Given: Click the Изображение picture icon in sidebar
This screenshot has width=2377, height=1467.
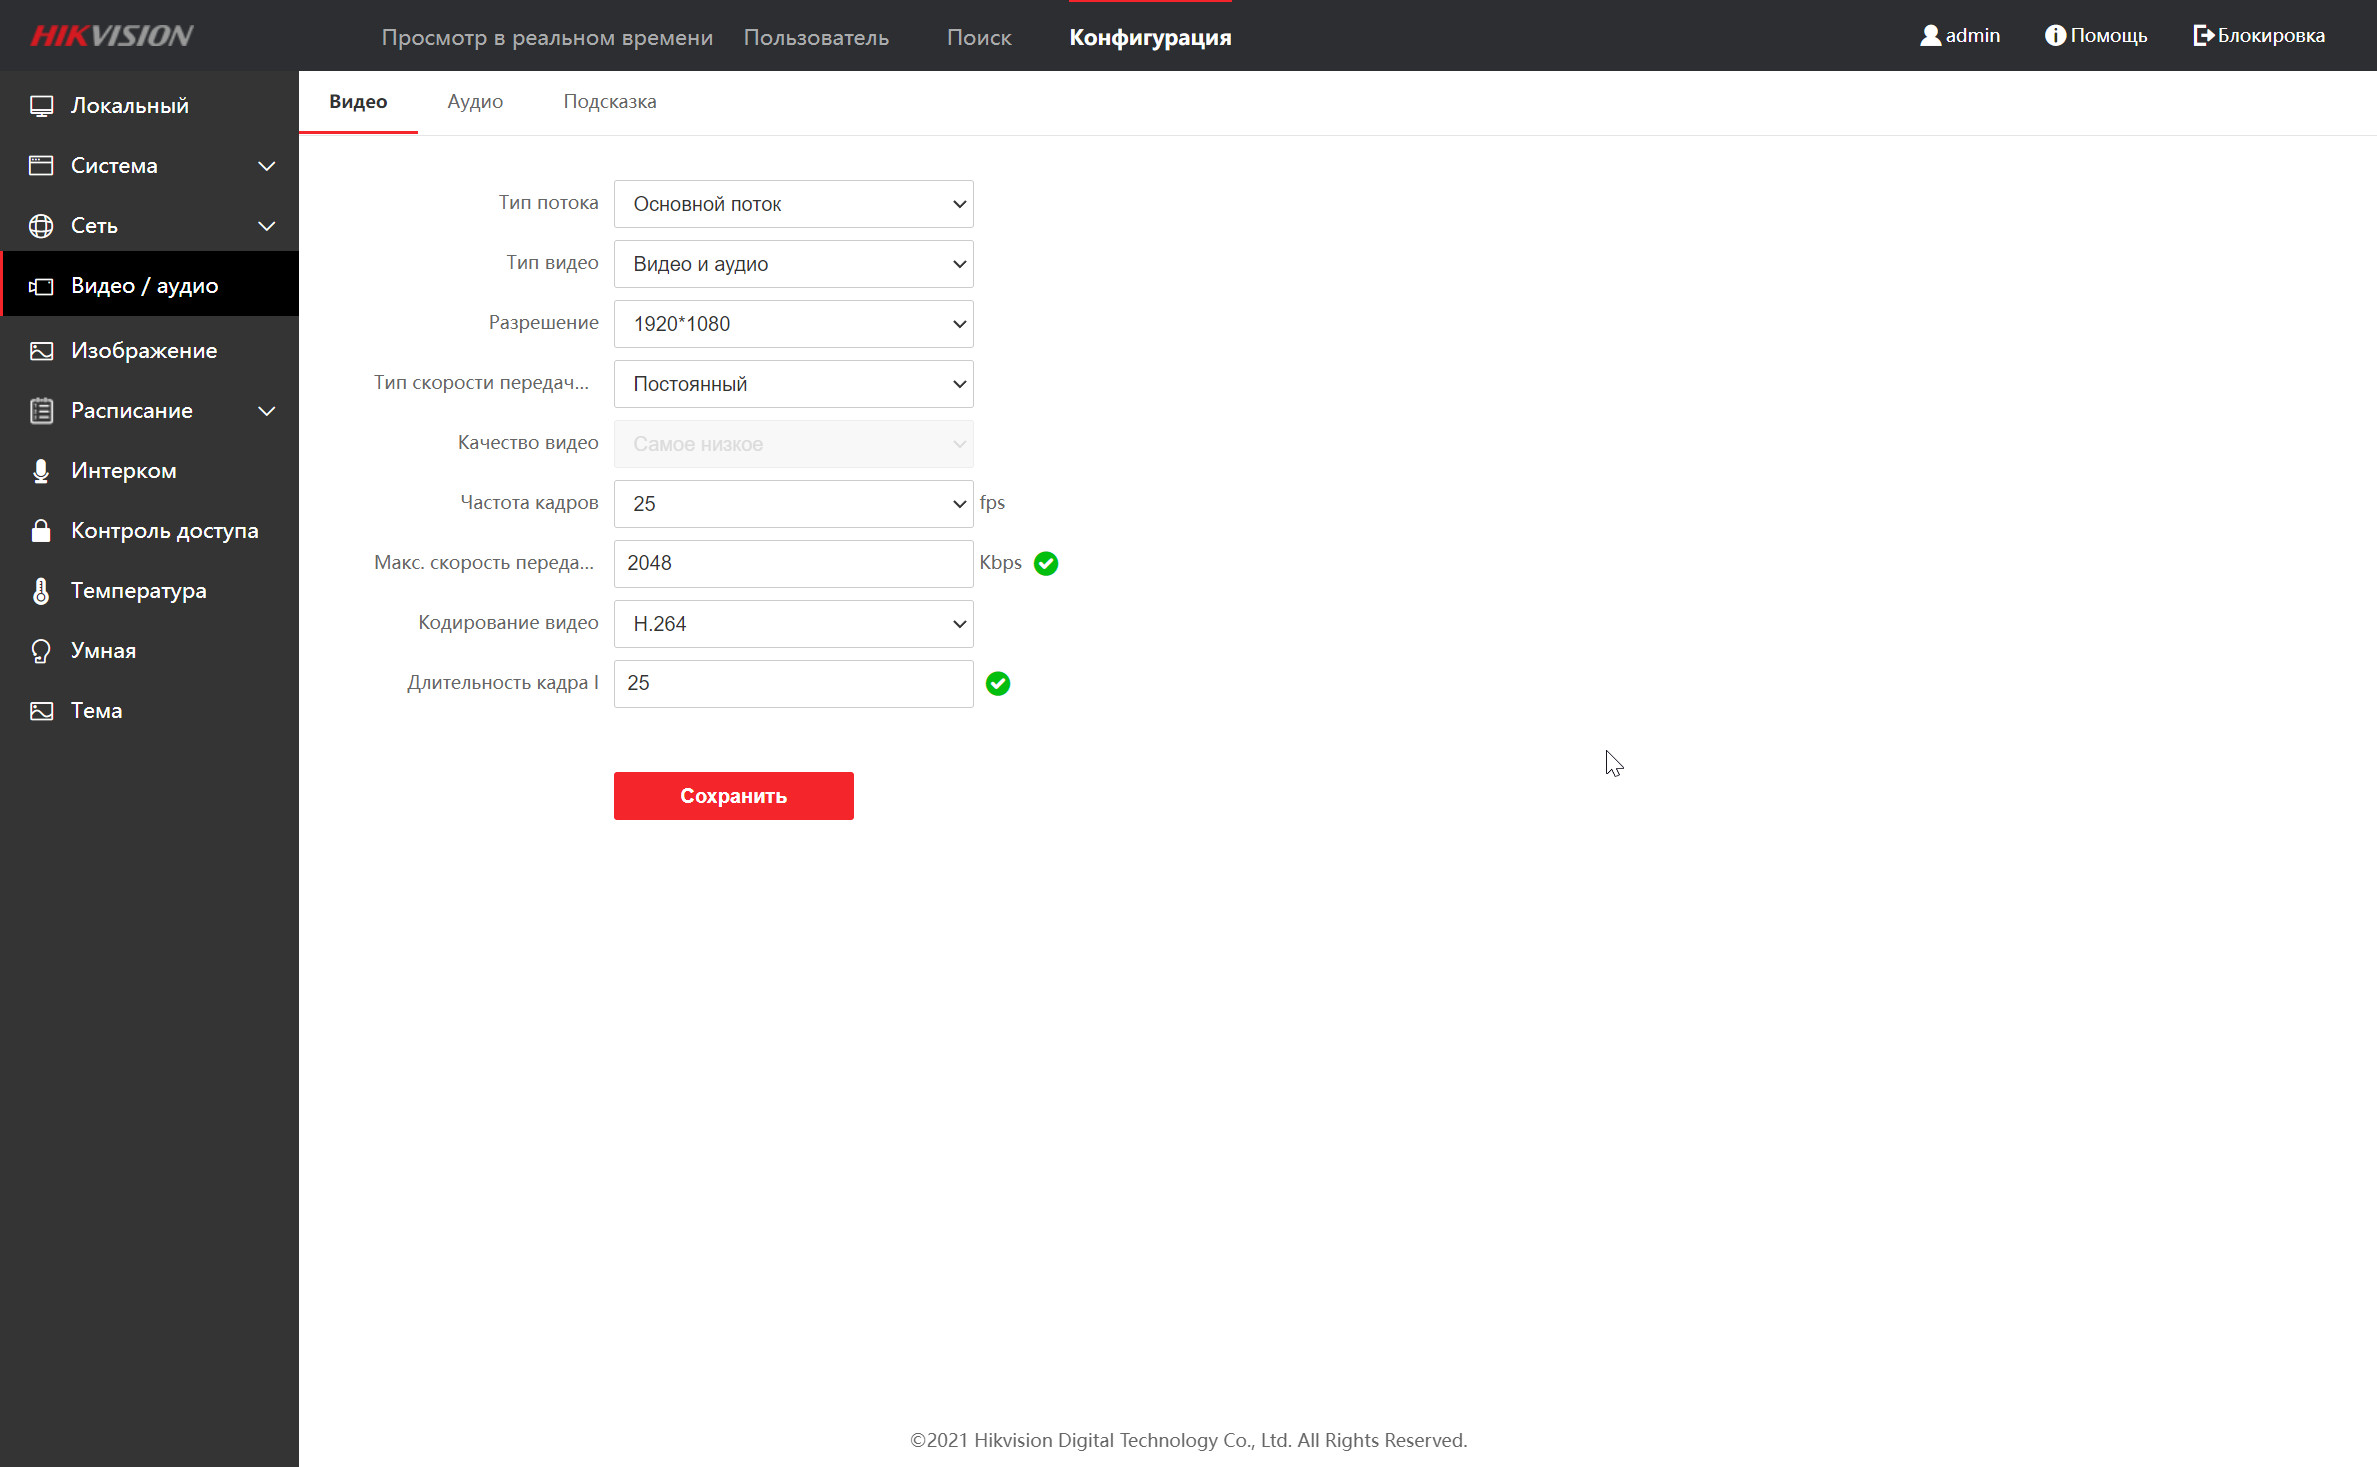Looking at the screenshot, I should [41, 351].
